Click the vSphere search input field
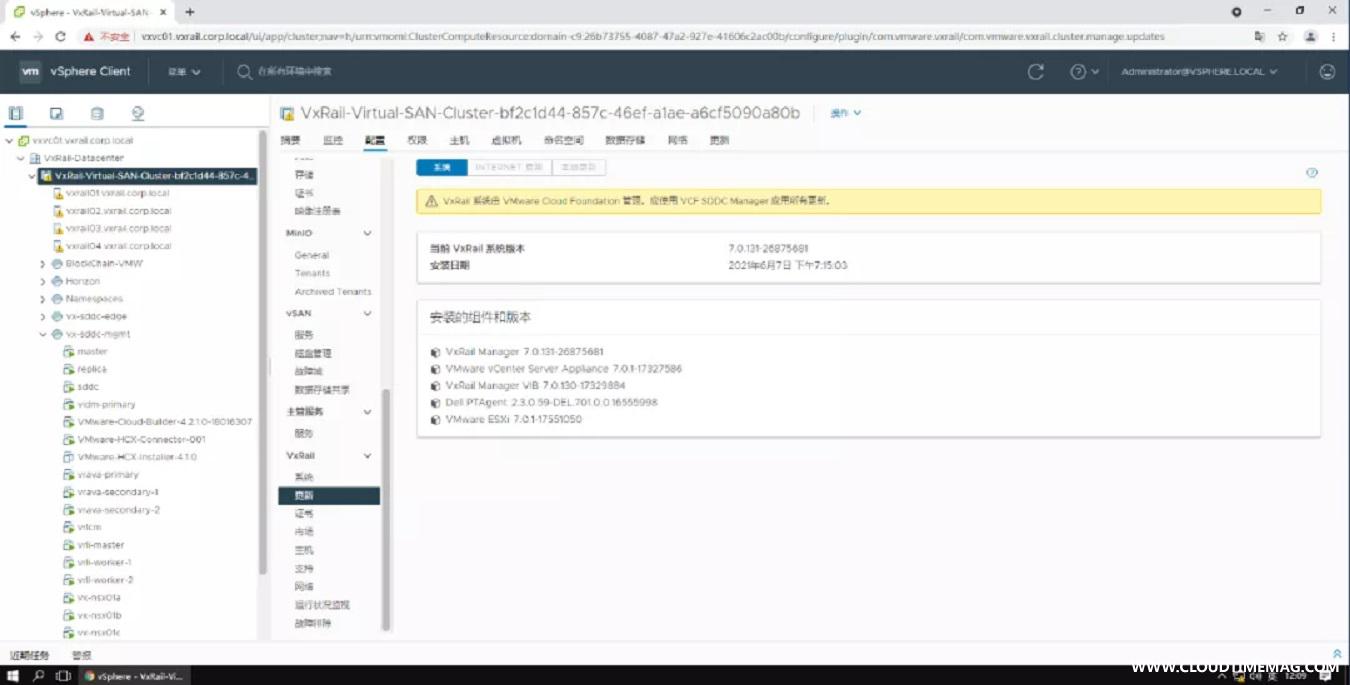1350x685 pixels. pyautogui.click(x=294, y=72)
